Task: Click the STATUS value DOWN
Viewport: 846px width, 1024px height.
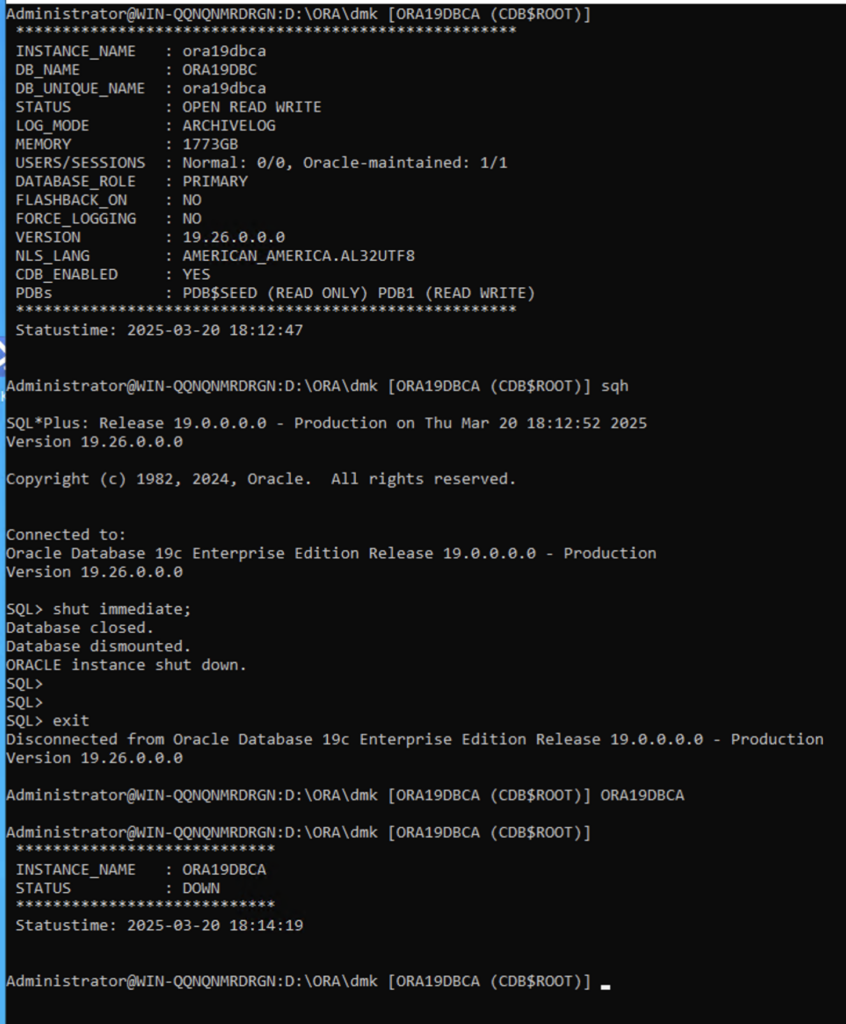Action: 201,889
